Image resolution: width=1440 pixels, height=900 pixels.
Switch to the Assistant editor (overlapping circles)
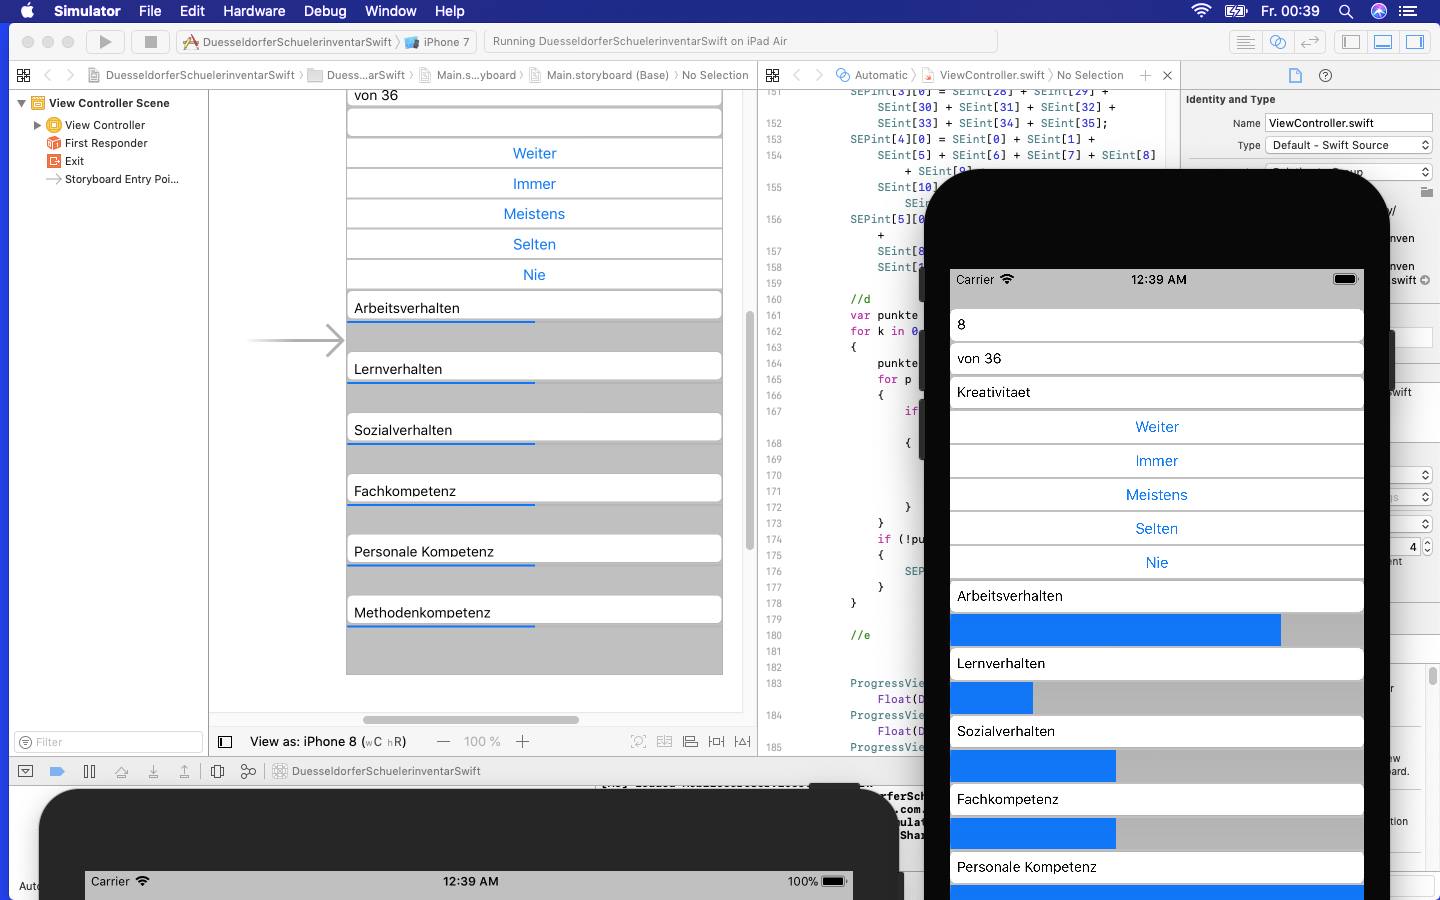[x=1277, y=42]
